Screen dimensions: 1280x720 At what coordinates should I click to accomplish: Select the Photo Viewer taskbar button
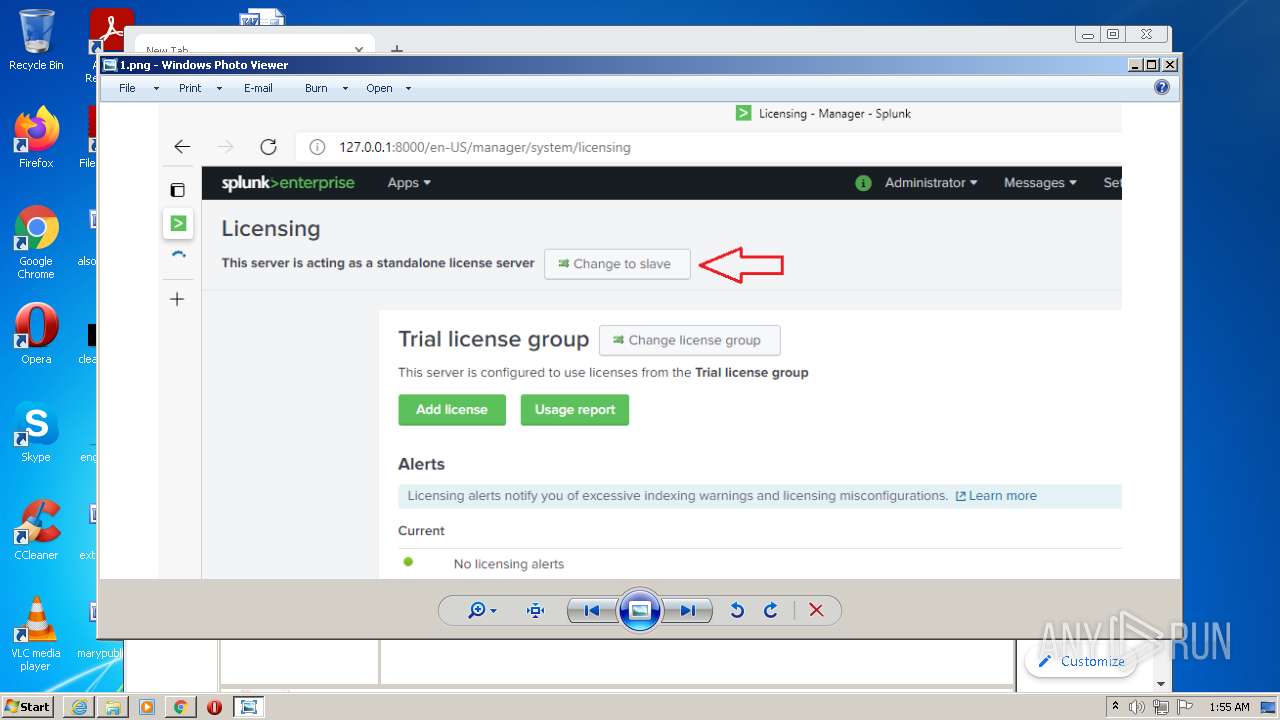pyautogui.click(x=249, y=707)
